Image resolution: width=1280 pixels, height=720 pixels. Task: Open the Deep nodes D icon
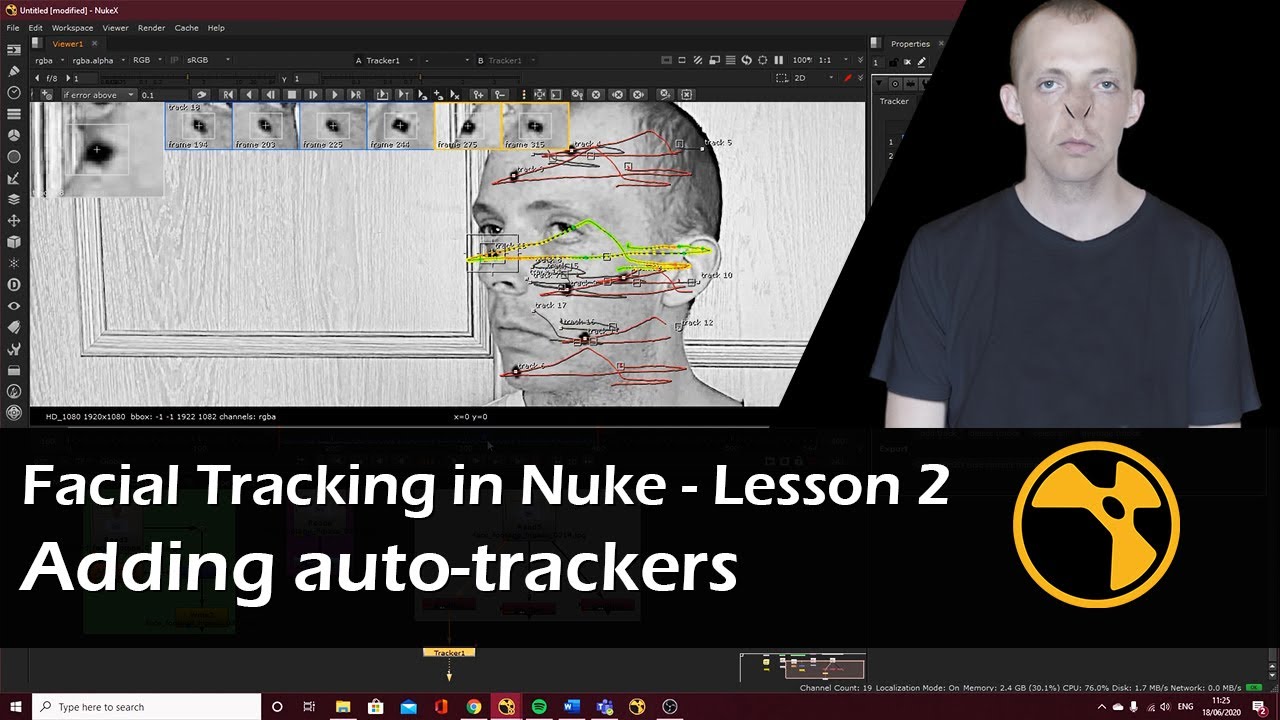pos(14,285)
